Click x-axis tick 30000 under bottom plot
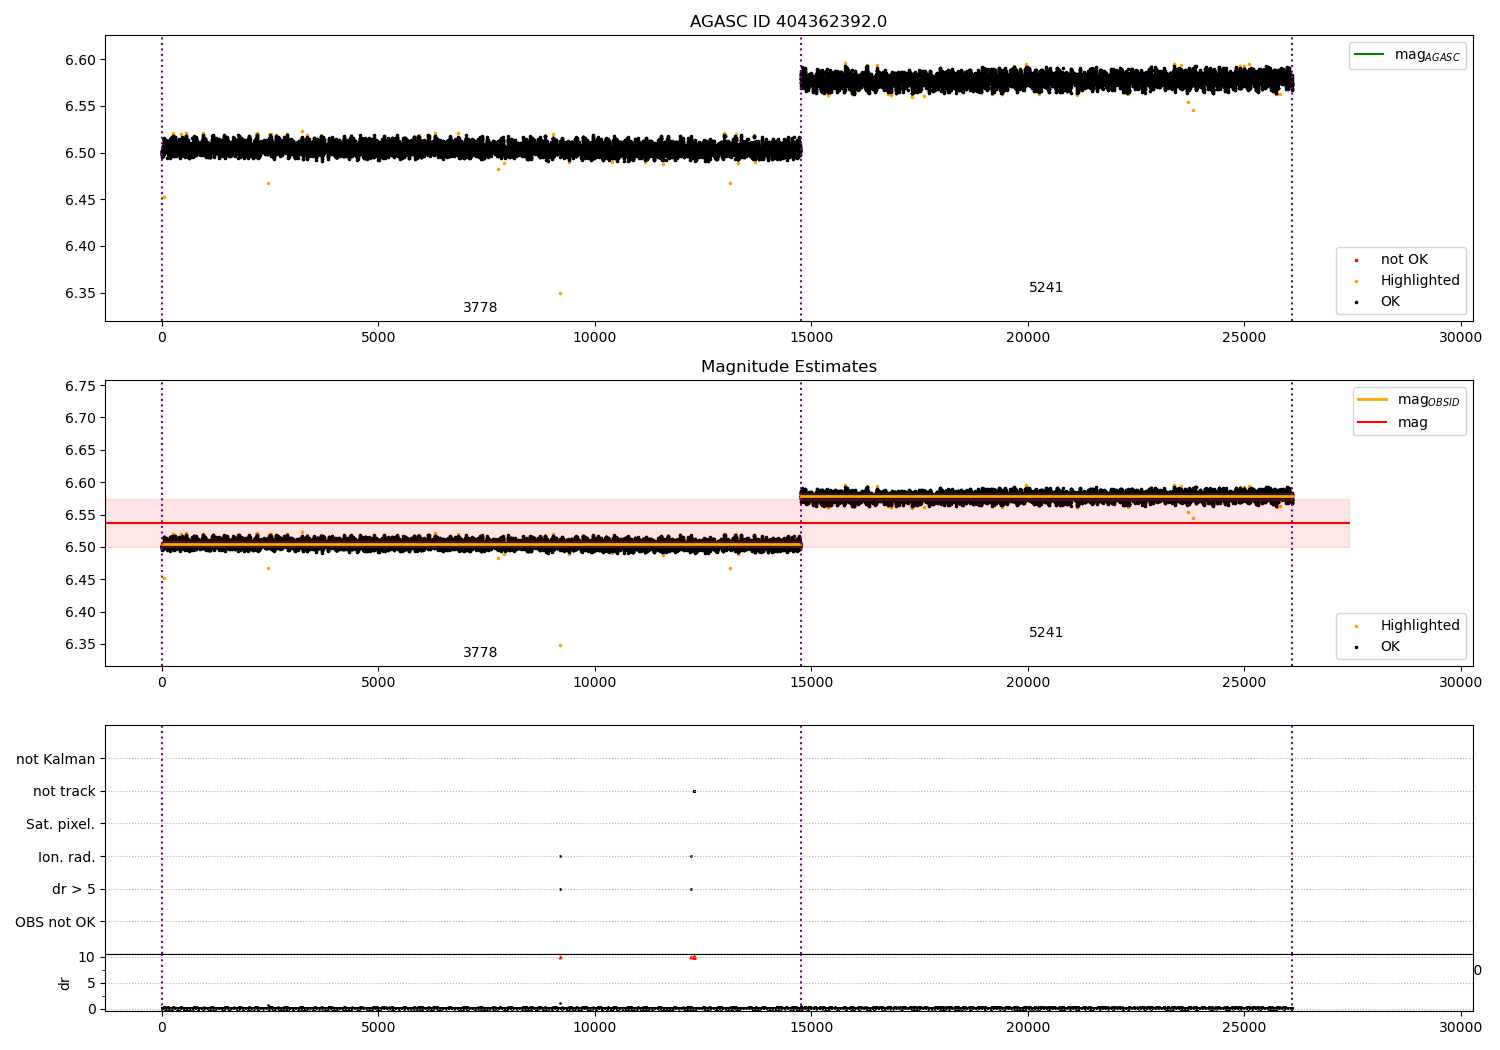This screenshot has height=1050, width=1500. click(1460, 1027)
